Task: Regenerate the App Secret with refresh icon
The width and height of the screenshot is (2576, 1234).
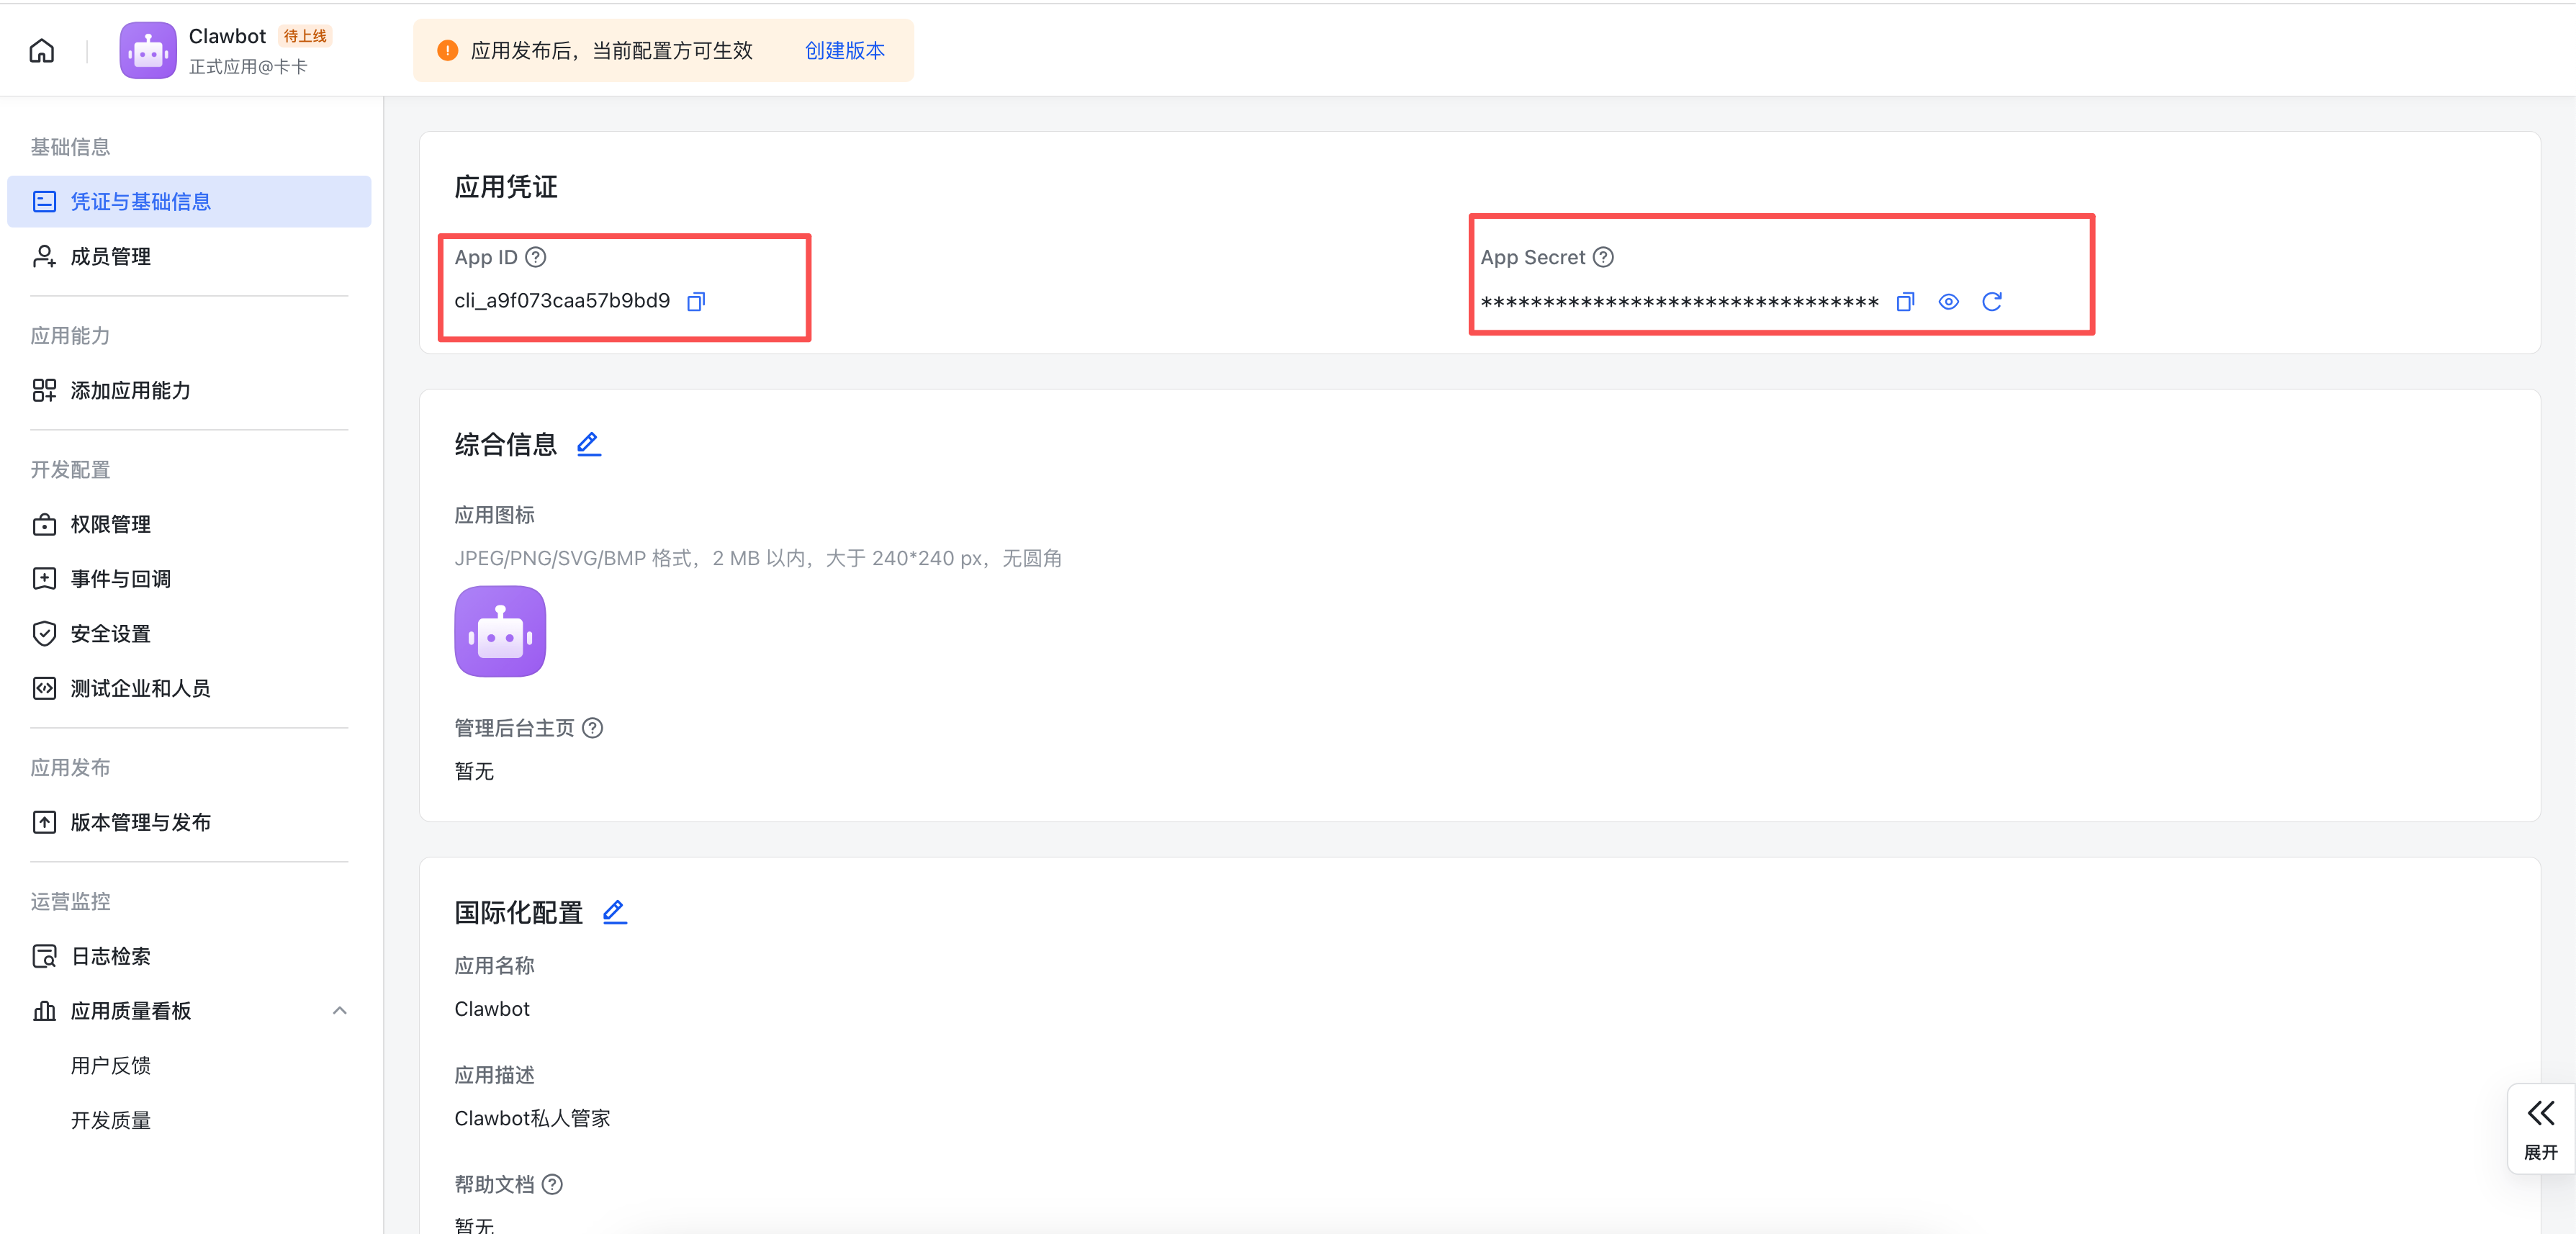Action: pyautogui.click(x=1991, y=301)
